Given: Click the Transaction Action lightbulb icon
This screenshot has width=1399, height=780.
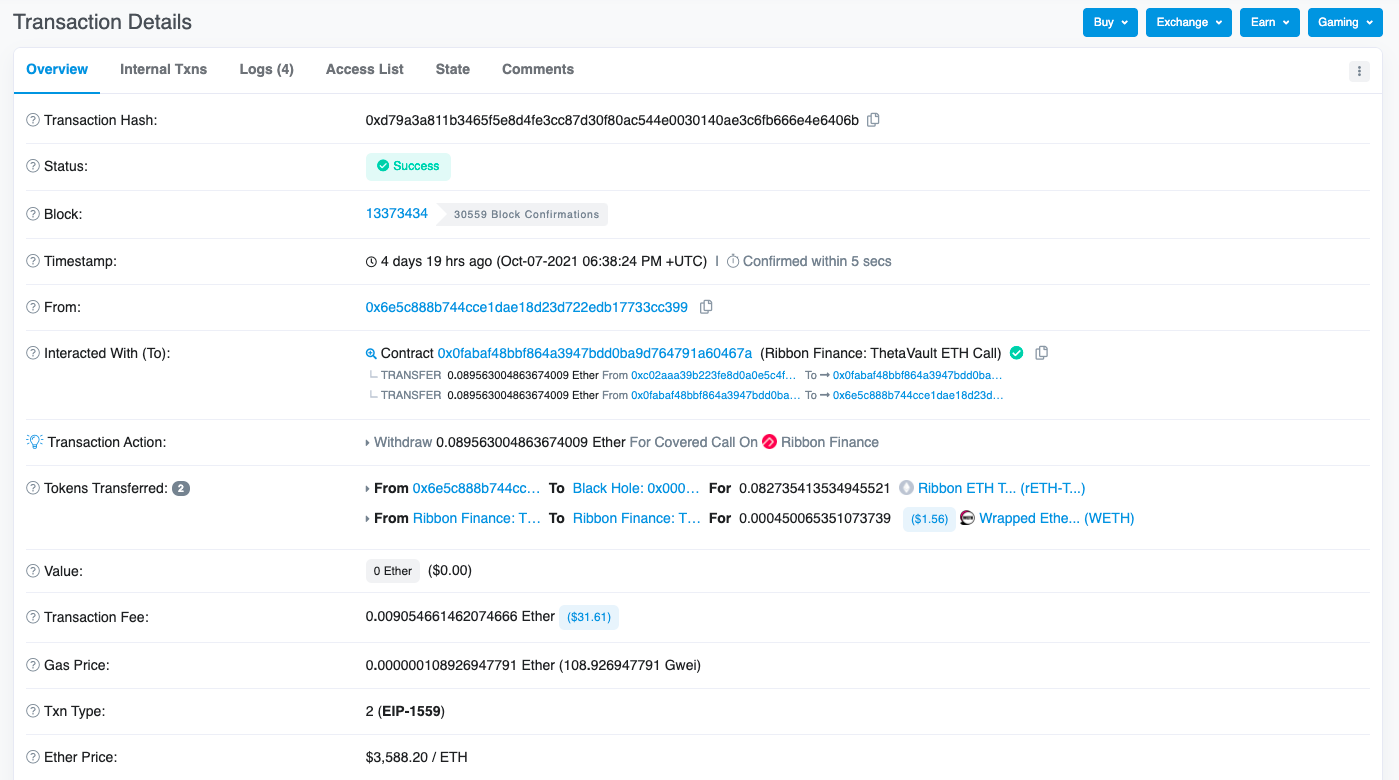Looking at the screenshot, I should coord(34,442).
